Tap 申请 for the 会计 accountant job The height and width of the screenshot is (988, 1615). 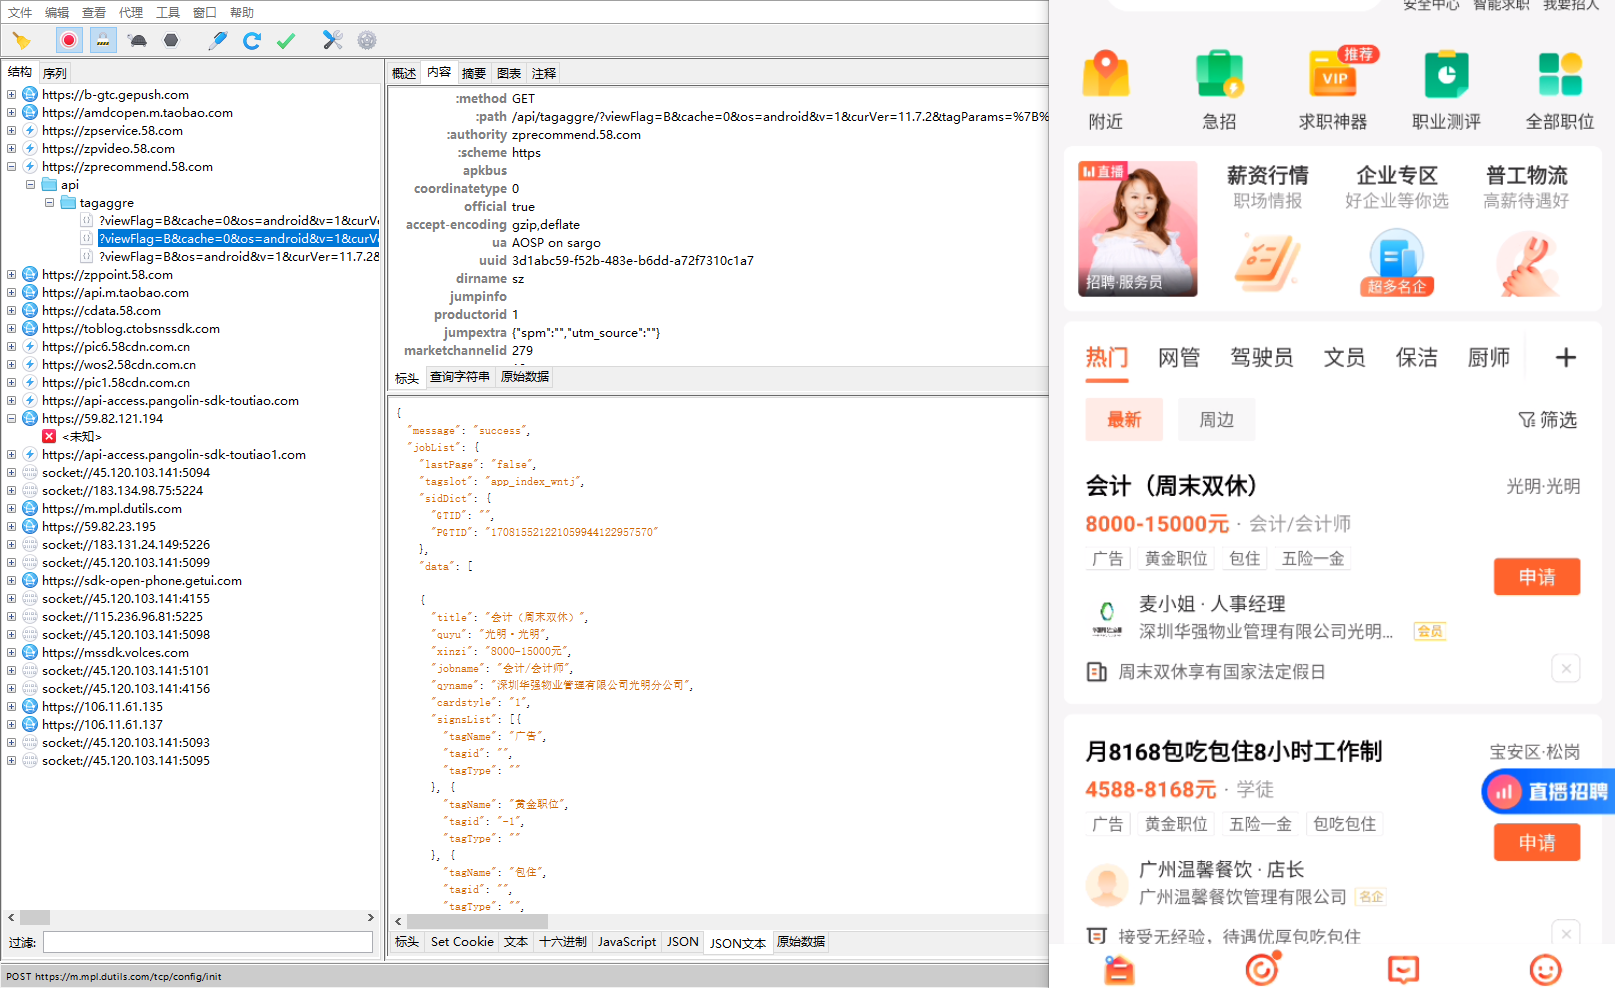1537,577
